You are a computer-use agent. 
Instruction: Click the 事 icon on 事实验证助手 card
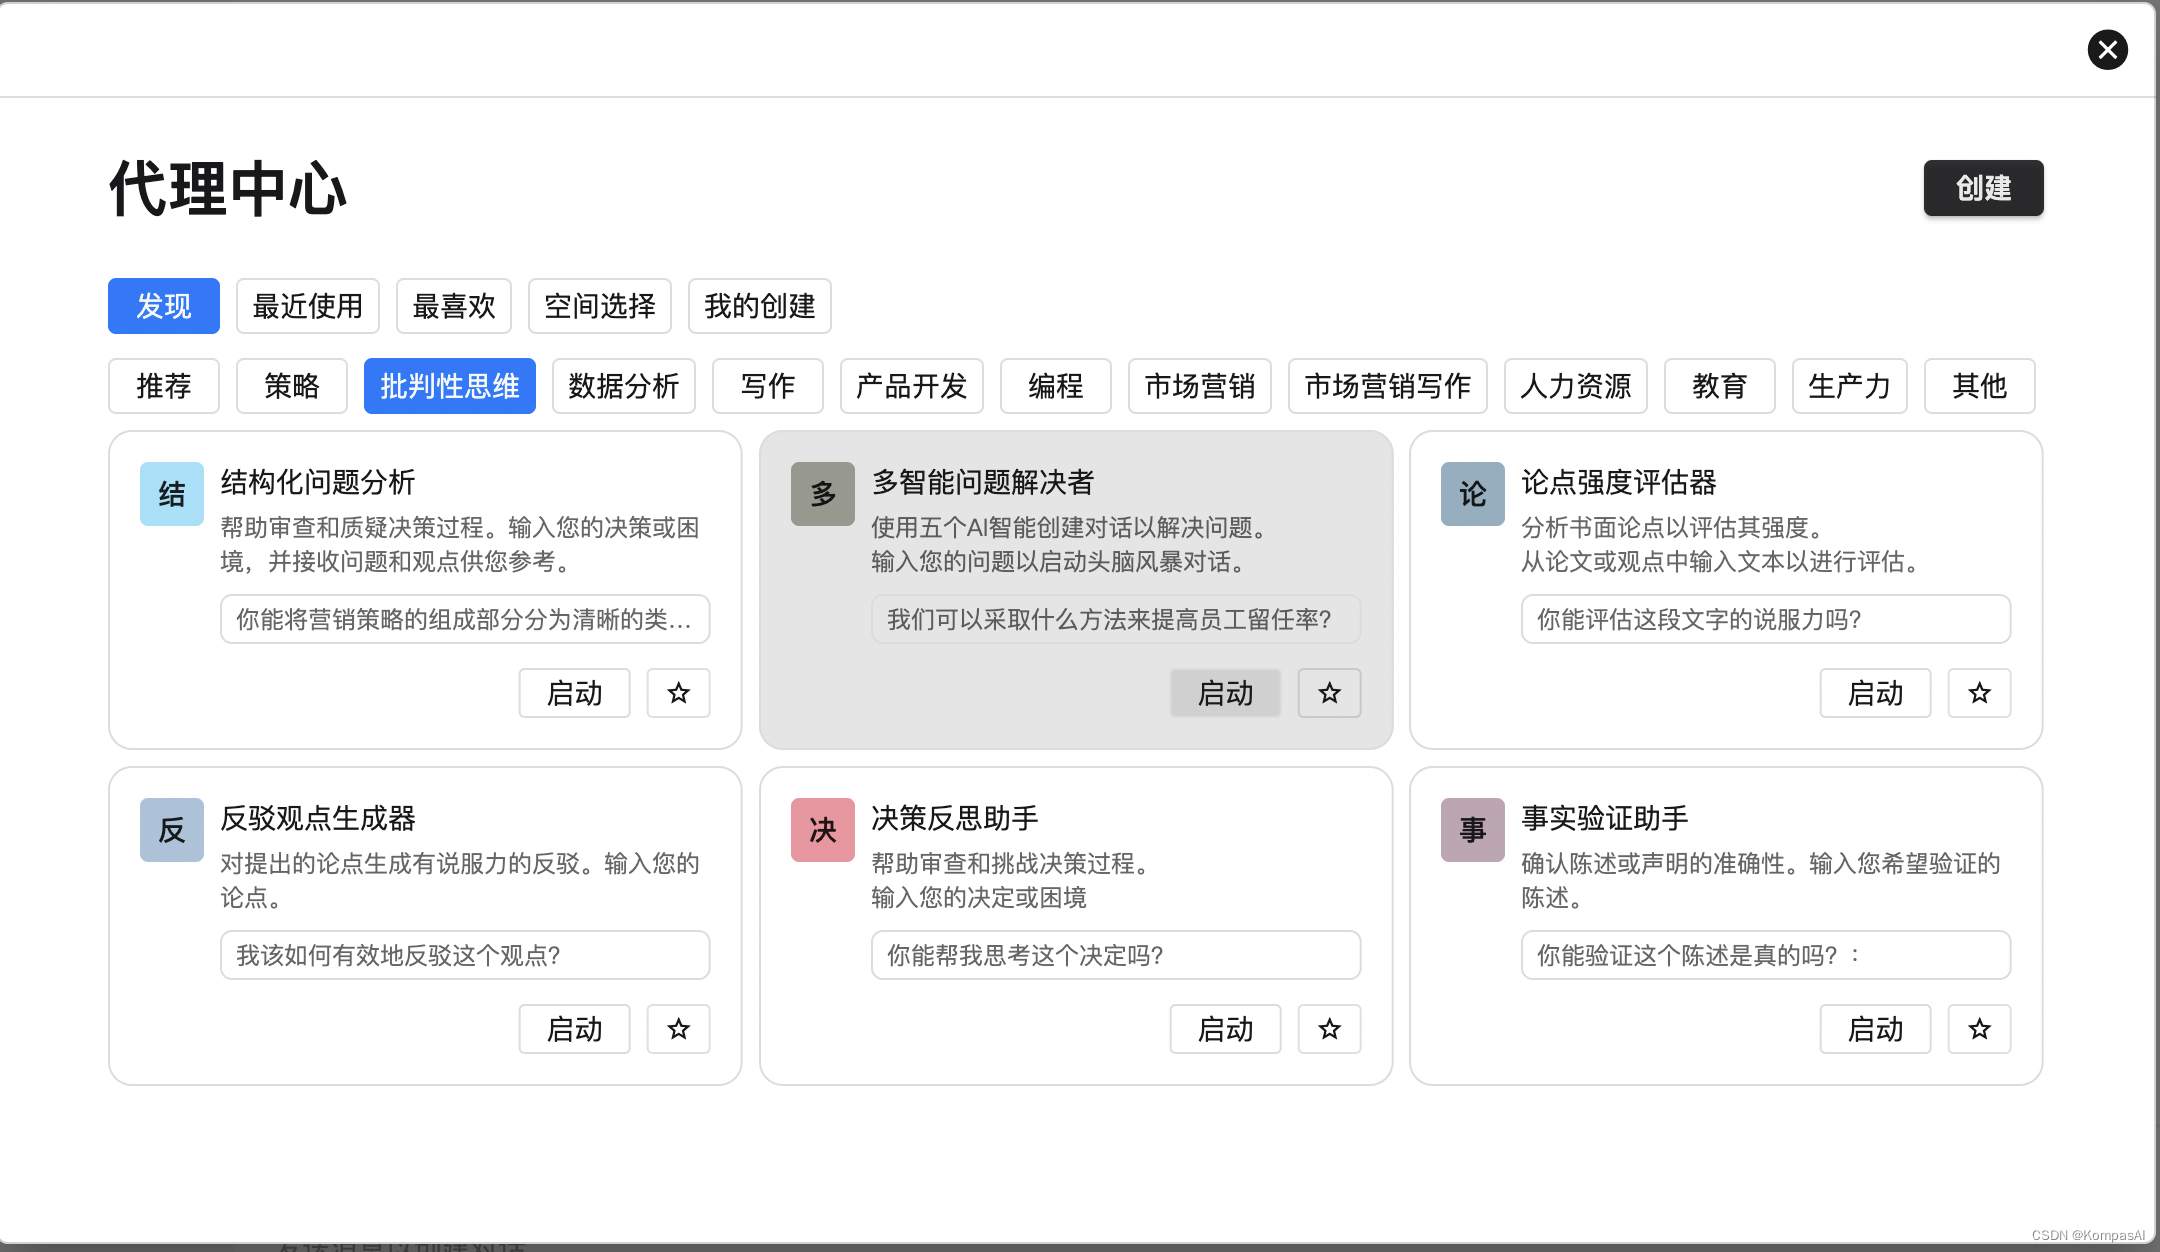1471,829
